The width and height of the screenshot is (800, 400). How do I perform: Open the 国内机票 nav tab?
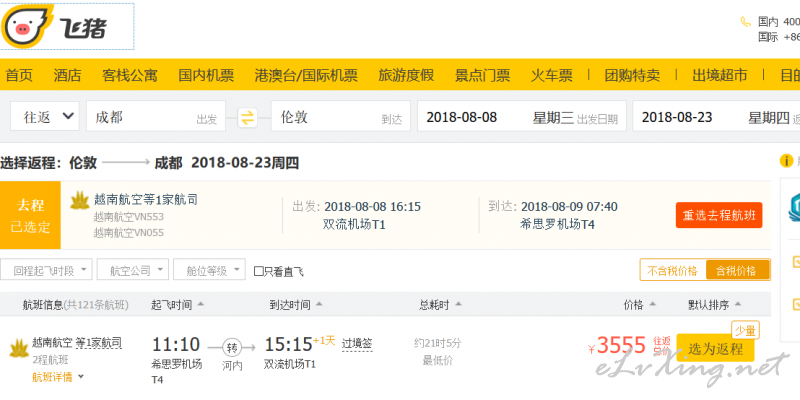click(x=206, y=76)
